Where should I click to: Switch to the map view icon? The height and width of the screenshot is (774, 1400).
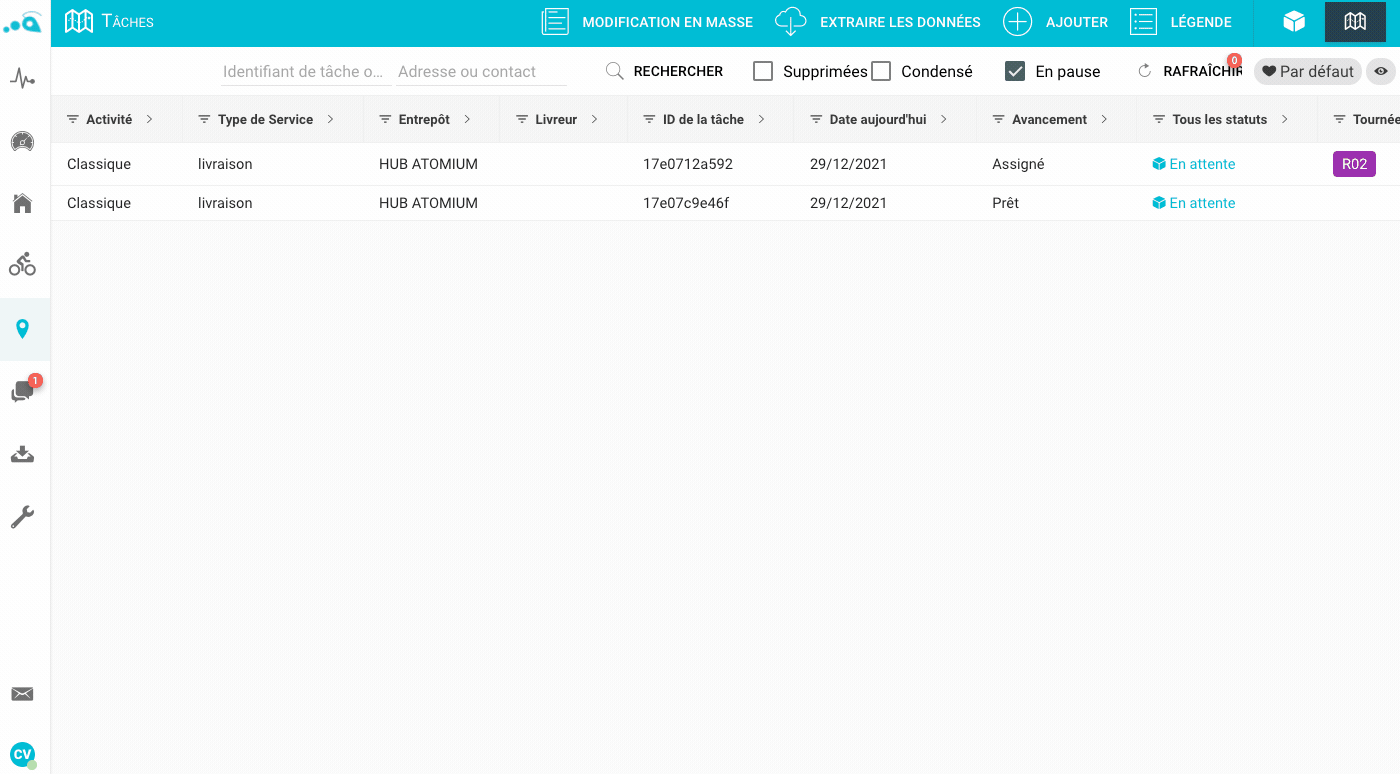[1355, 22]
